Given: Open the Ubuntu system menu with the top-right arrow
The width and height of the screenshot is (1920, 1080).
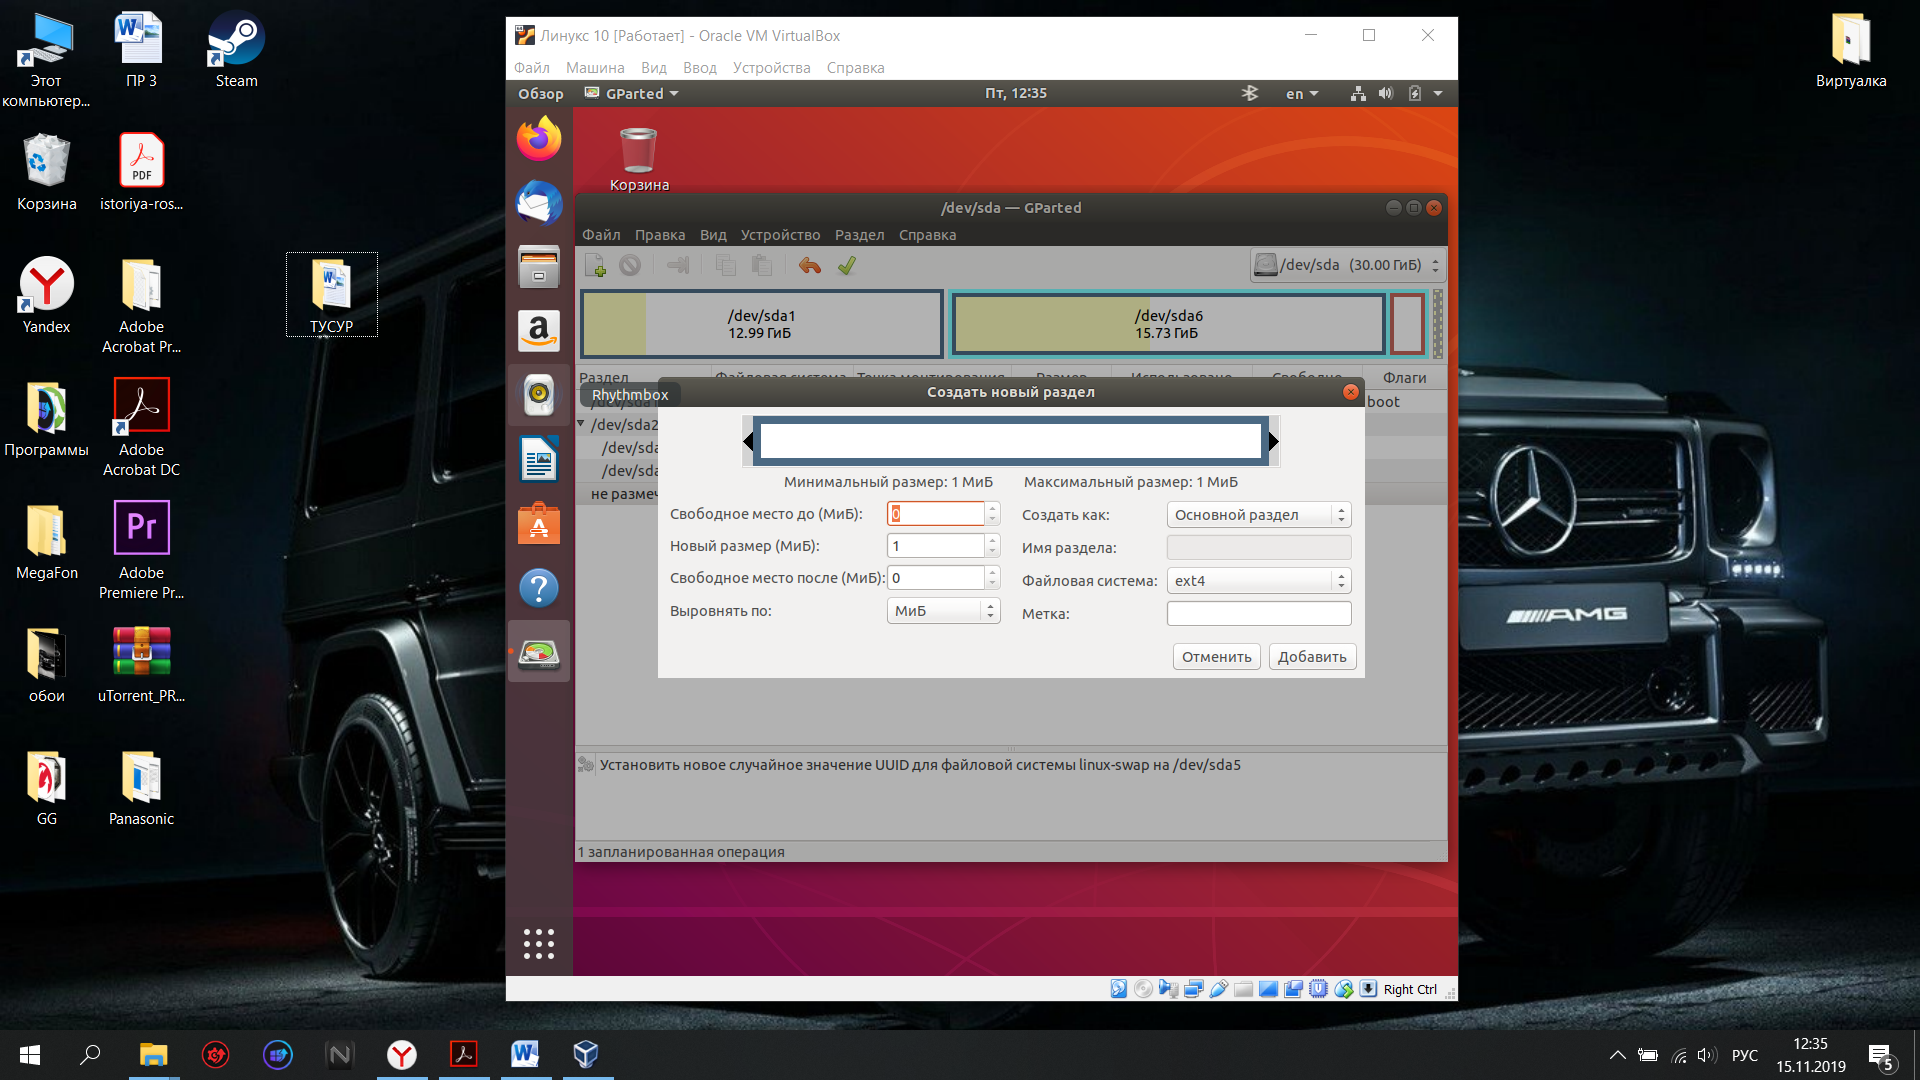Looking at the screenshot, I should [x=1438, y=93].
